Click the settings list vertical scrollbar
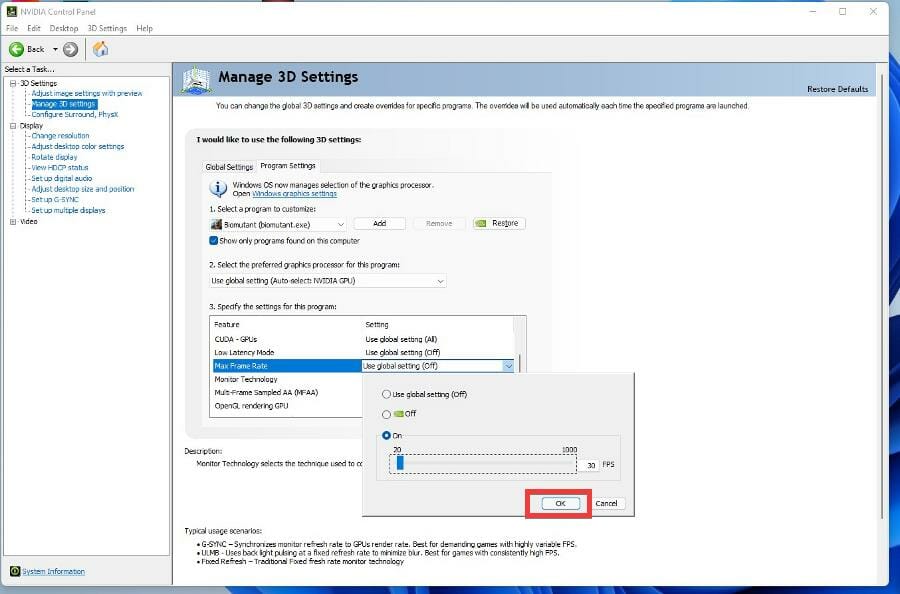Image resolution: width=900 pixels, height=594 pixels. [519, 363]
